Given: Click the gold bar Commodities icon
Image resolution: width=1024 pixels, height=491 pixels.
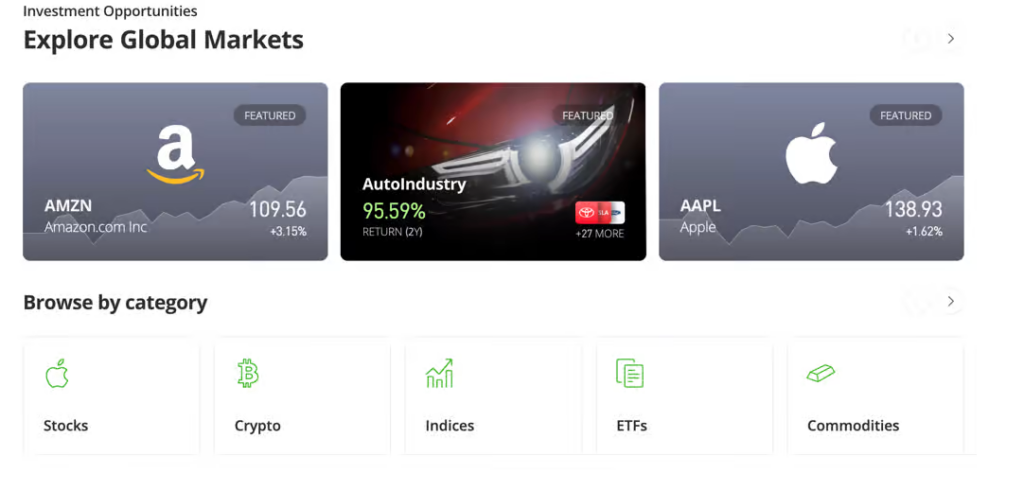Looking at the screenshot, I should pos(821,374).
